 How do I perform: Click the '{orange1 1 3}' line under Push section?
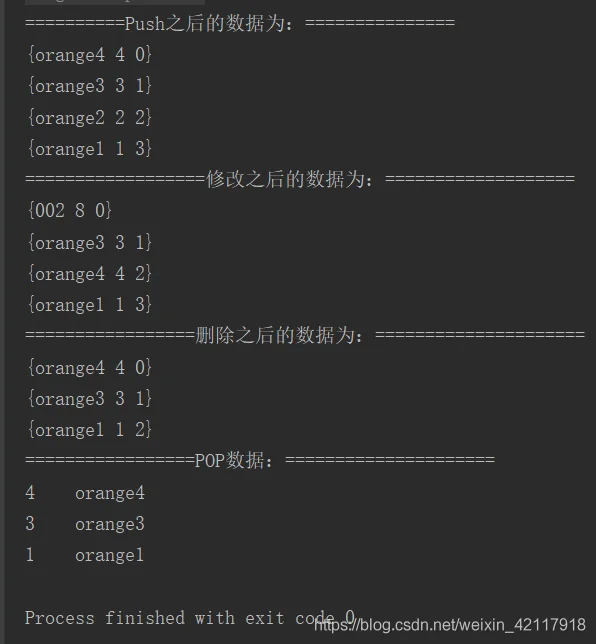(x=90, y=149)
